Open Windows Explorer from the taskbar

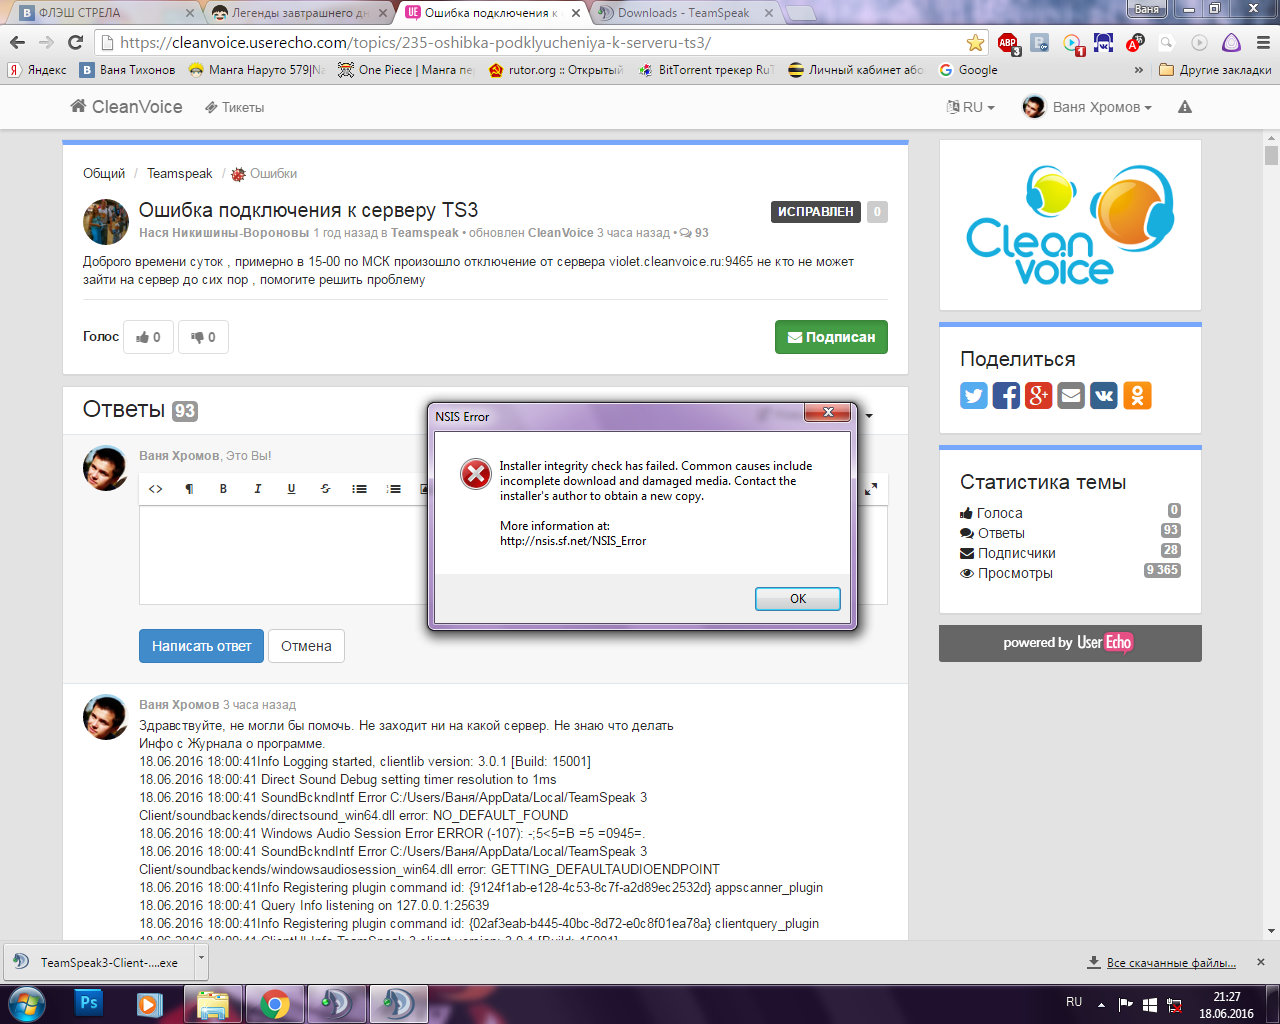point(212,1003)
